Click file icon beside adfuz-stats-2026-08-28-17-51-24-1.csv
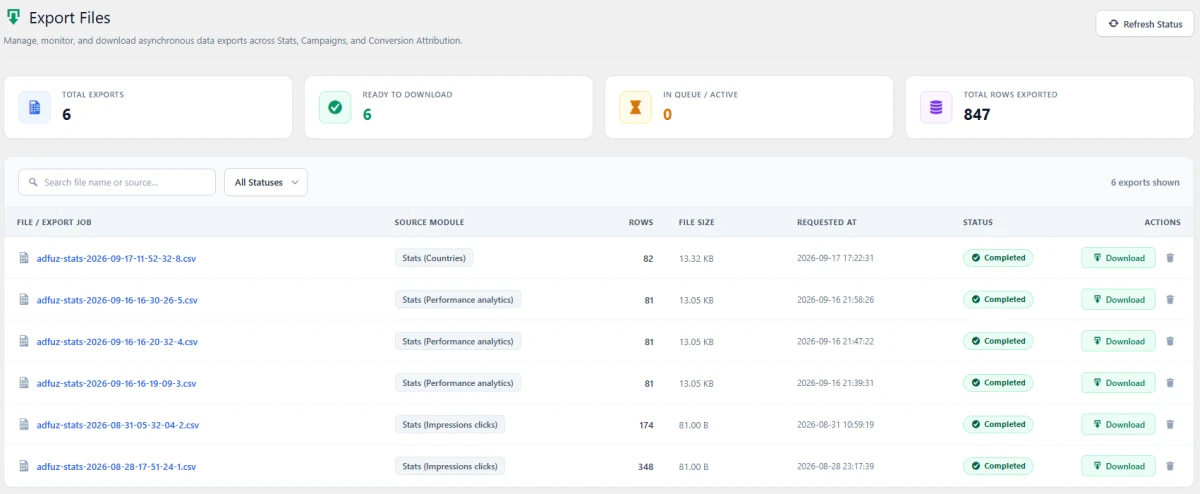The image size is (1200, 494). [24, 466]
